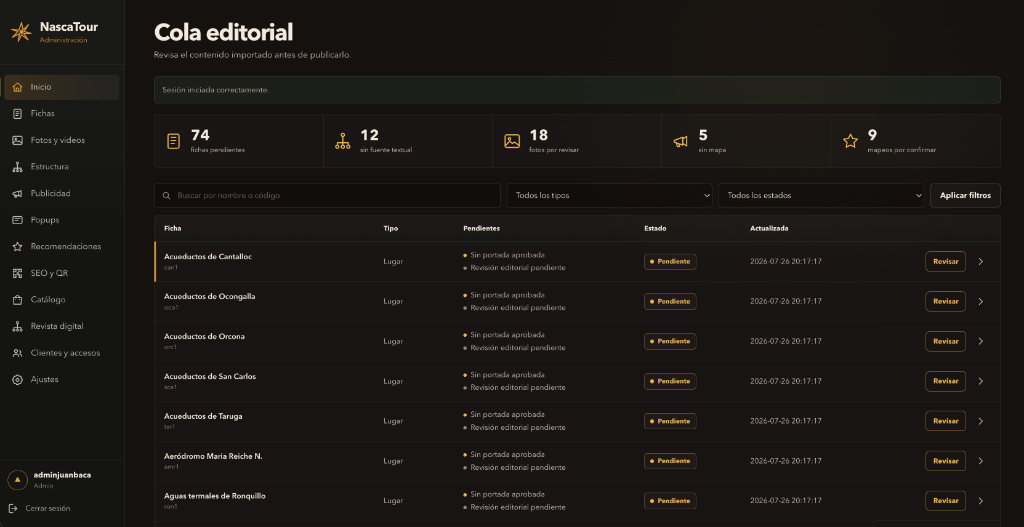
Task: Click the Cerrar sesión logout icon
Action: pos(13,508)
